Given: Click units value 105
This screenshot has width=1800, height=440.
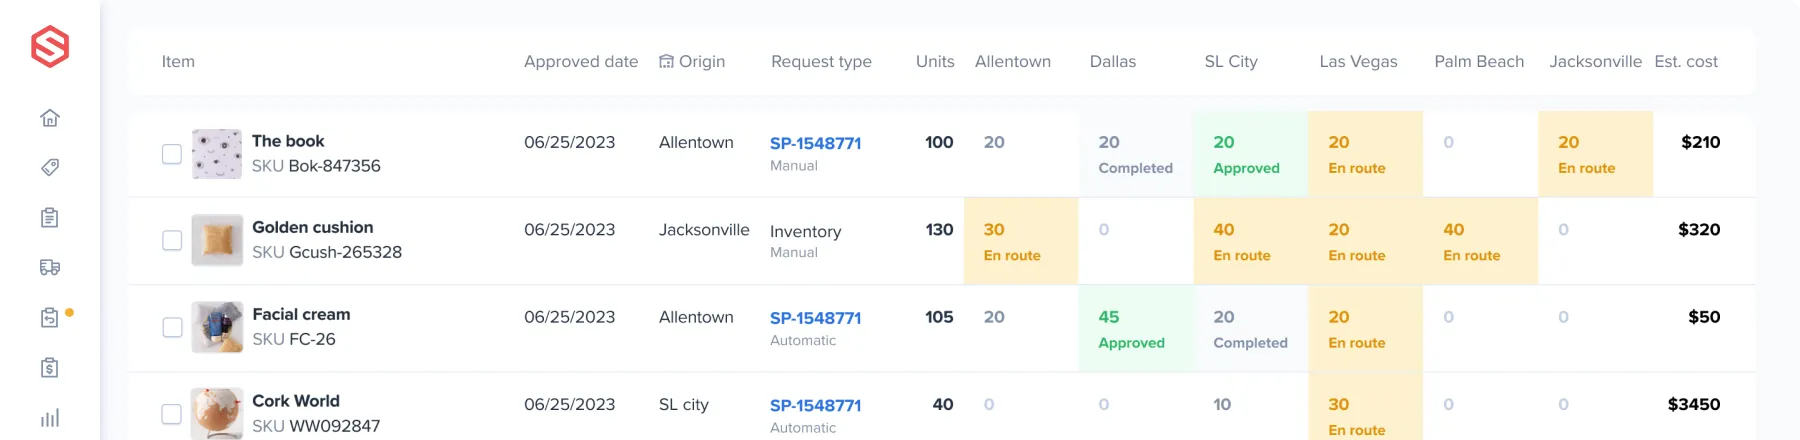Looking at the screenshot, I should point(939,317).
